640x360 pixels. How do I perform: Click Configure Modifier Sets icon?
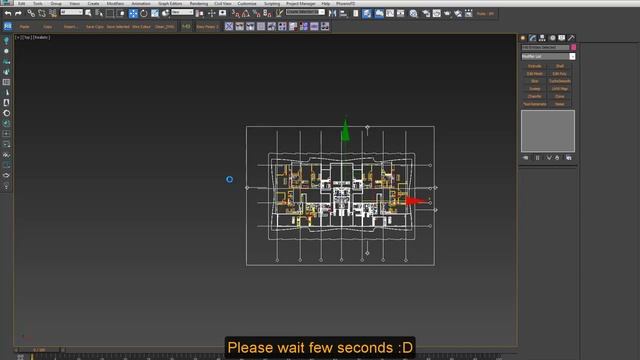pyautogui.click(x=569, y=158)
